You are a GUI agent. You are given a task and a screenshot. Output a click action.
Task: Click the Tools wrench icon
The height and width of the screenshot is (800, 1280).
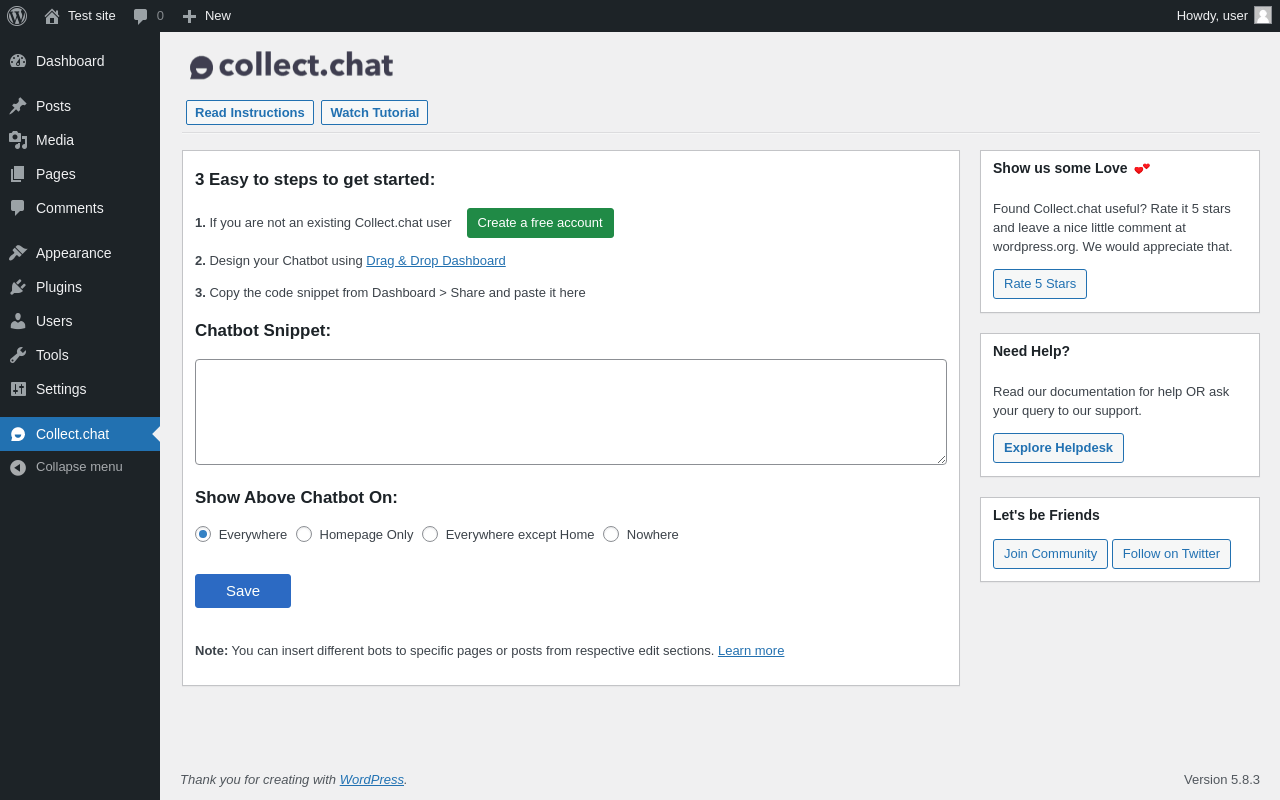(x=18, y=355)
